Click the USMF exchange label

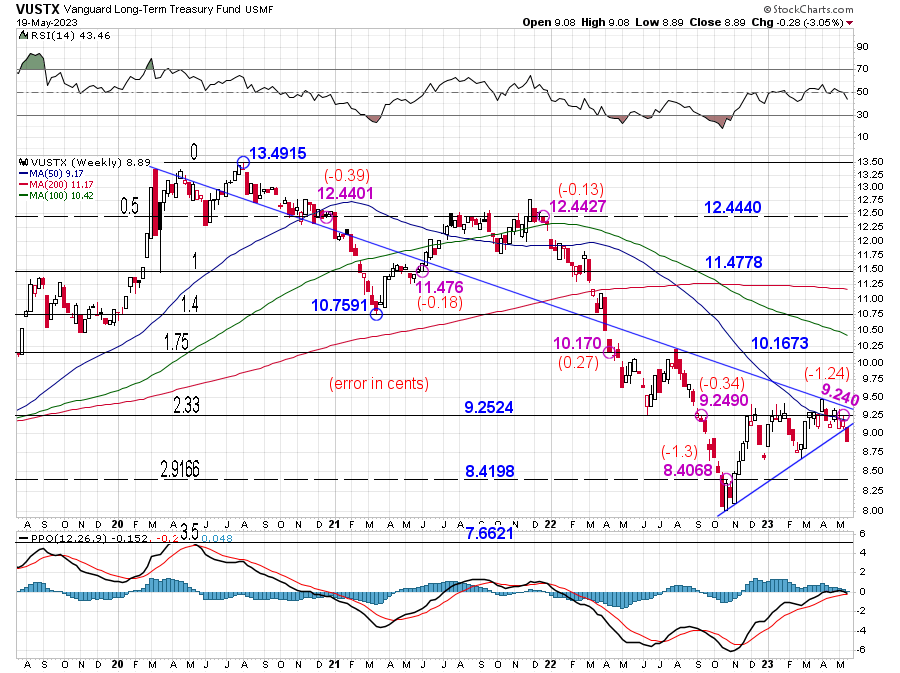click(x=259, y=10)
